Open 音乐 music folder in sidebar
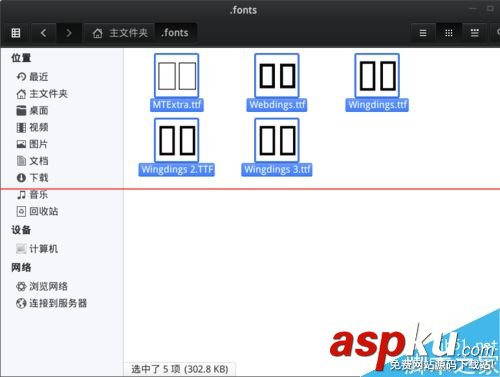 (32, 194)
